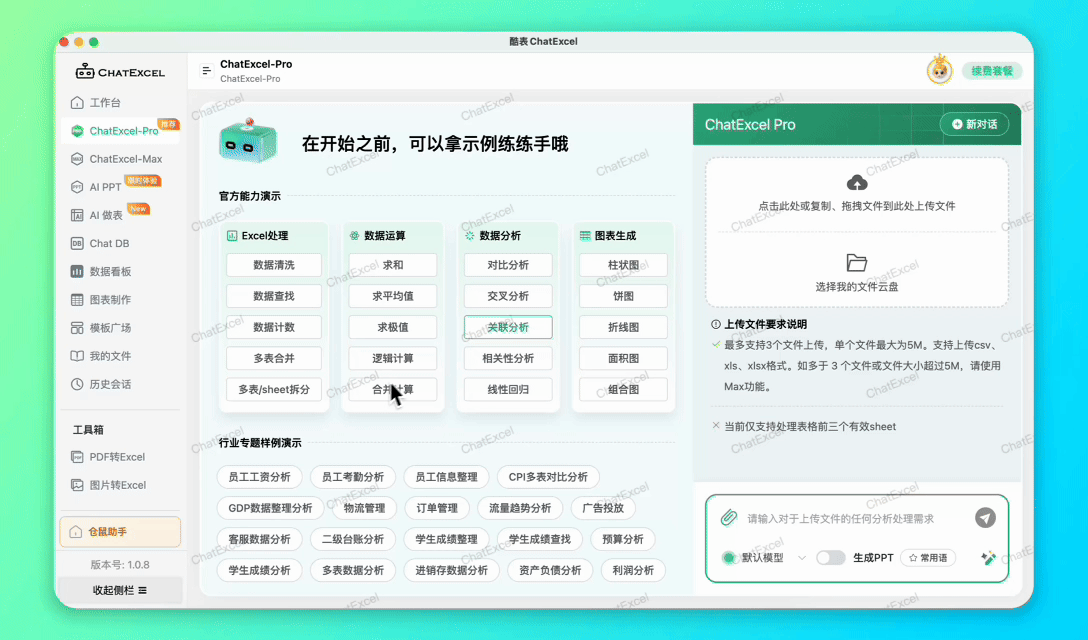
Task: Select the AI 做表 feature
Action: 102,214
